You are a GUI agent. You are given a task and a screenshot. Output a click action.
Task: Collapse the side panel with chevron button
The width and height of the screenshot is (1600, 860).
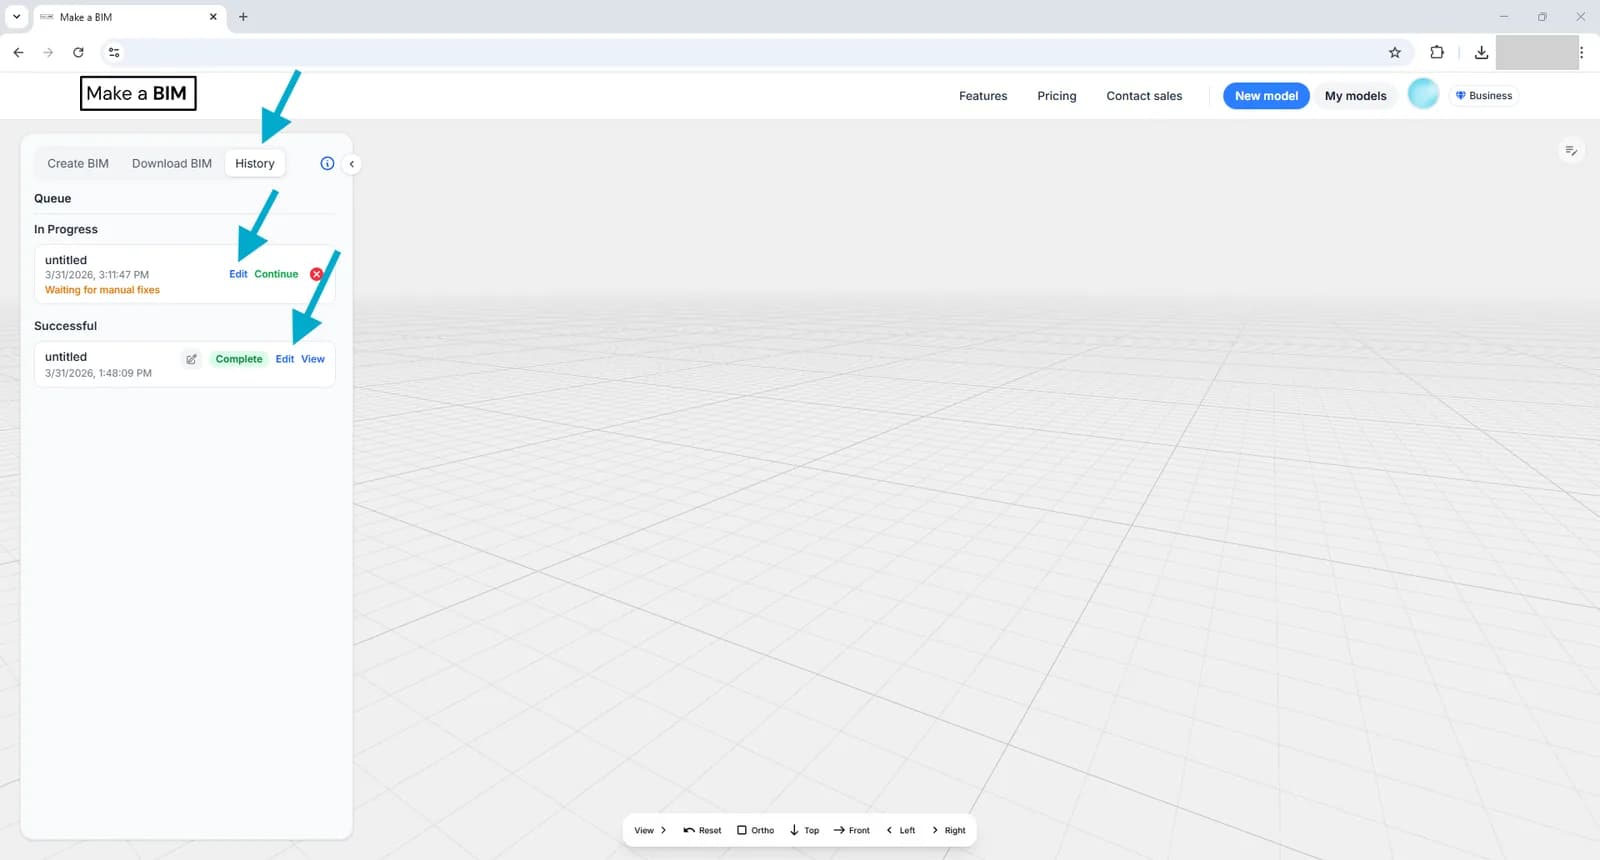[x=351, y=164]
